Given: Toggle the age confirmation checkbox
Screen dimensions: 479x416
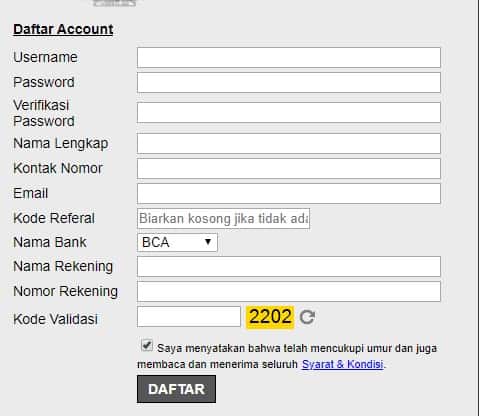Looking at the screenshot, I should click(x=147, y=345).
